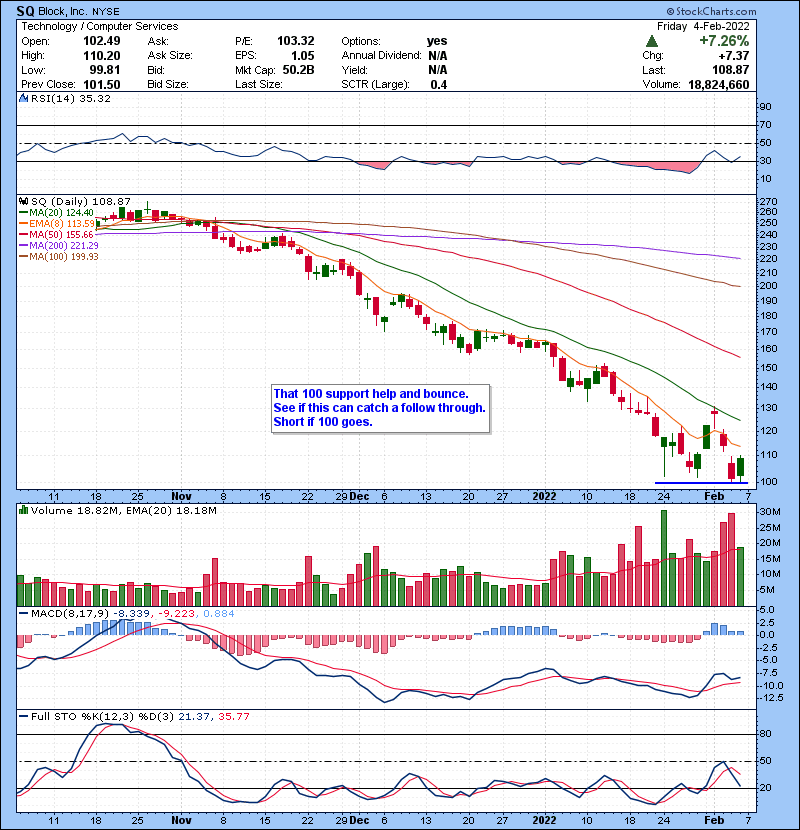Click the RSI(14) 35.32 panel label
The height and width of the screenshot is (830, 800).
(x=71, y=98)
